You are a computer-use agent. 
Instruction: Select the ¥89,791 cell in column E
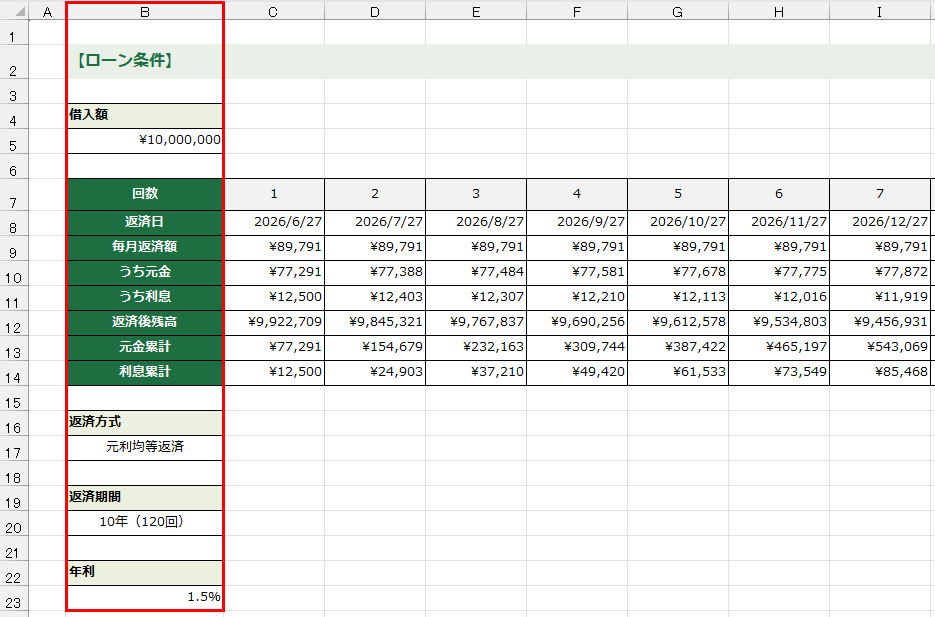(476, 247)
